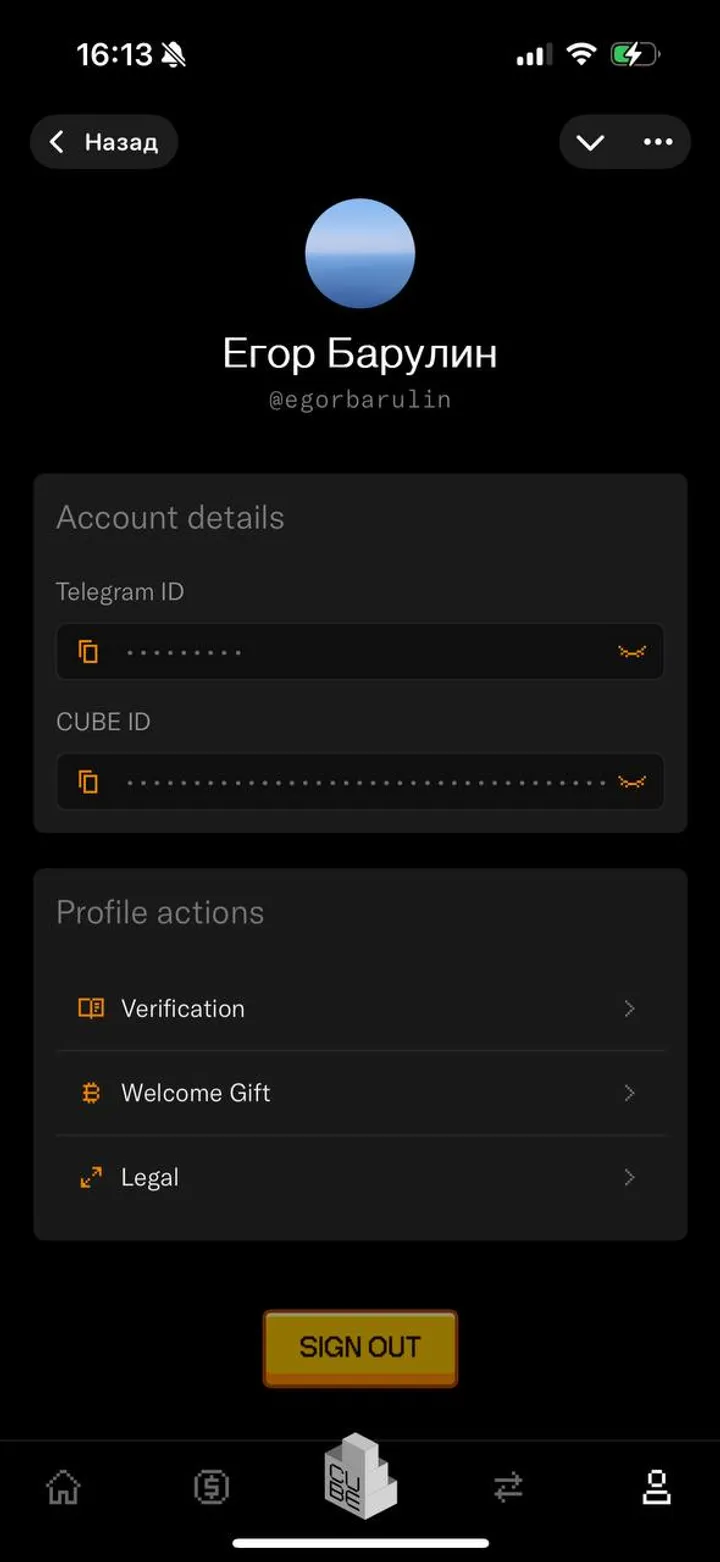Tap the SIGN OUT button

(360, 1347)
